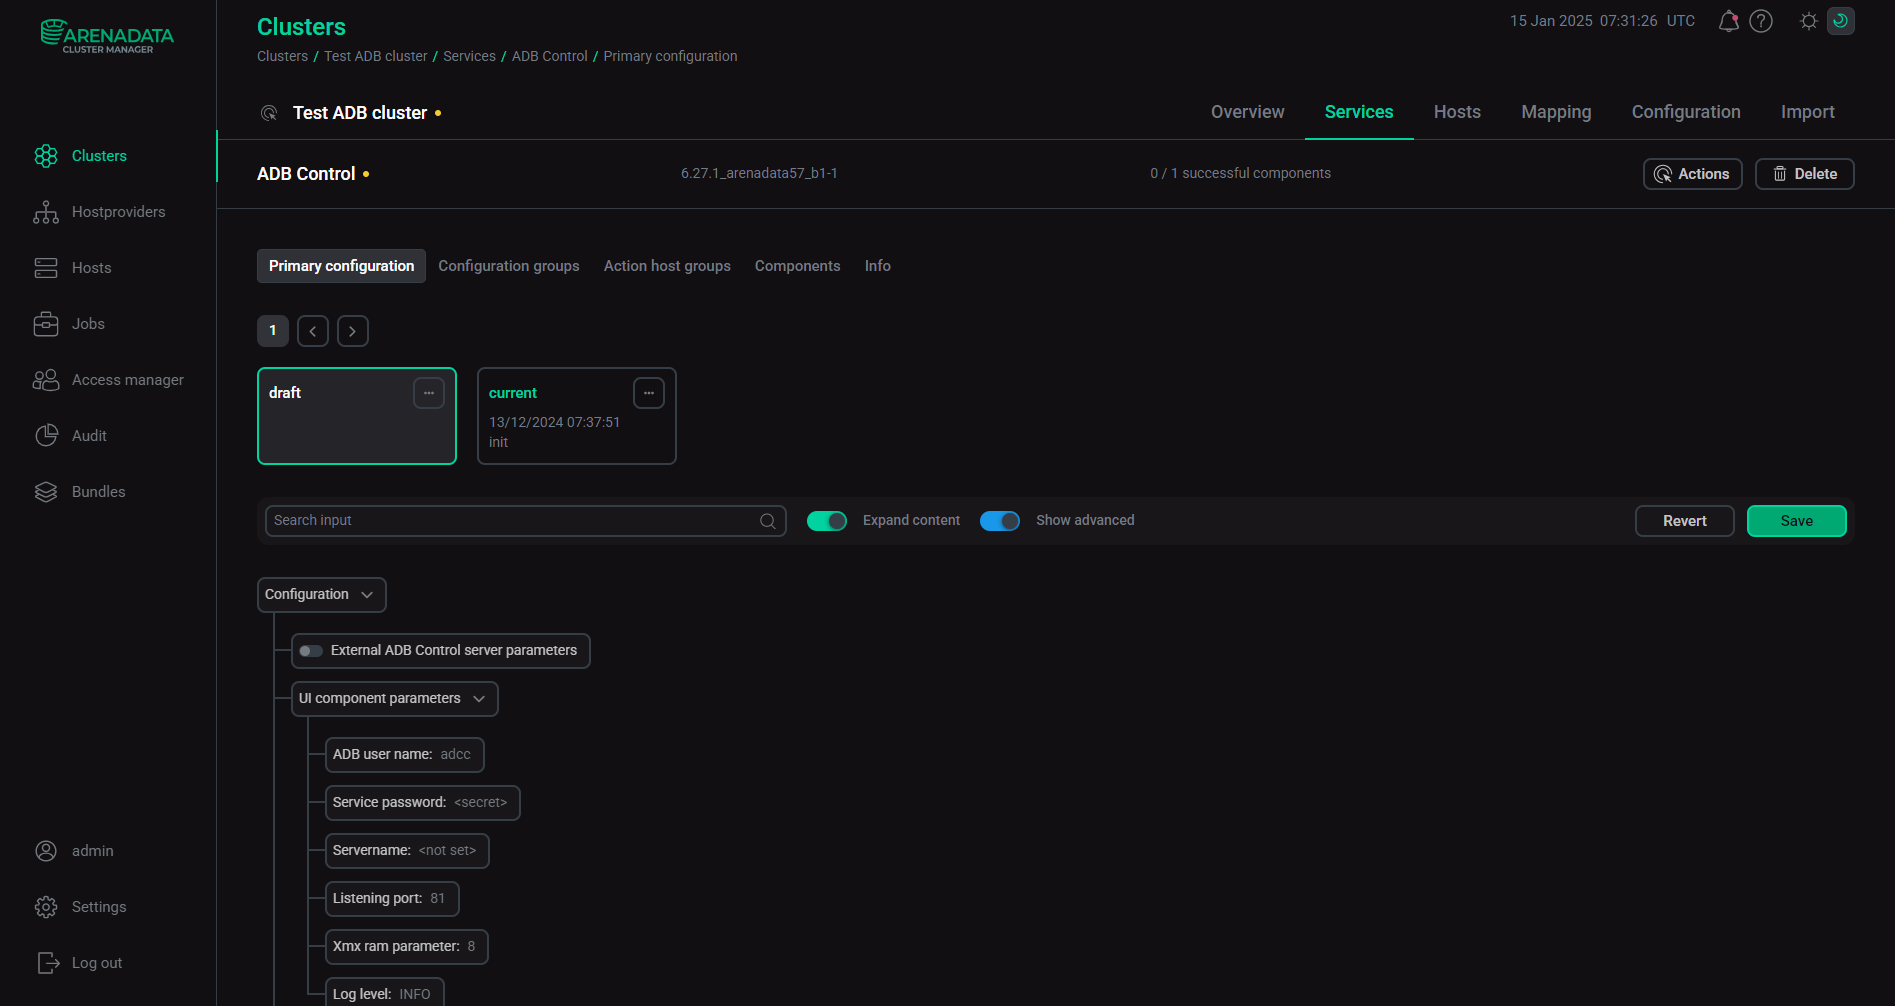Go to Hosts sidebar icon
This screenshot has width=1895, height=1006.
(x=46, y=268)
